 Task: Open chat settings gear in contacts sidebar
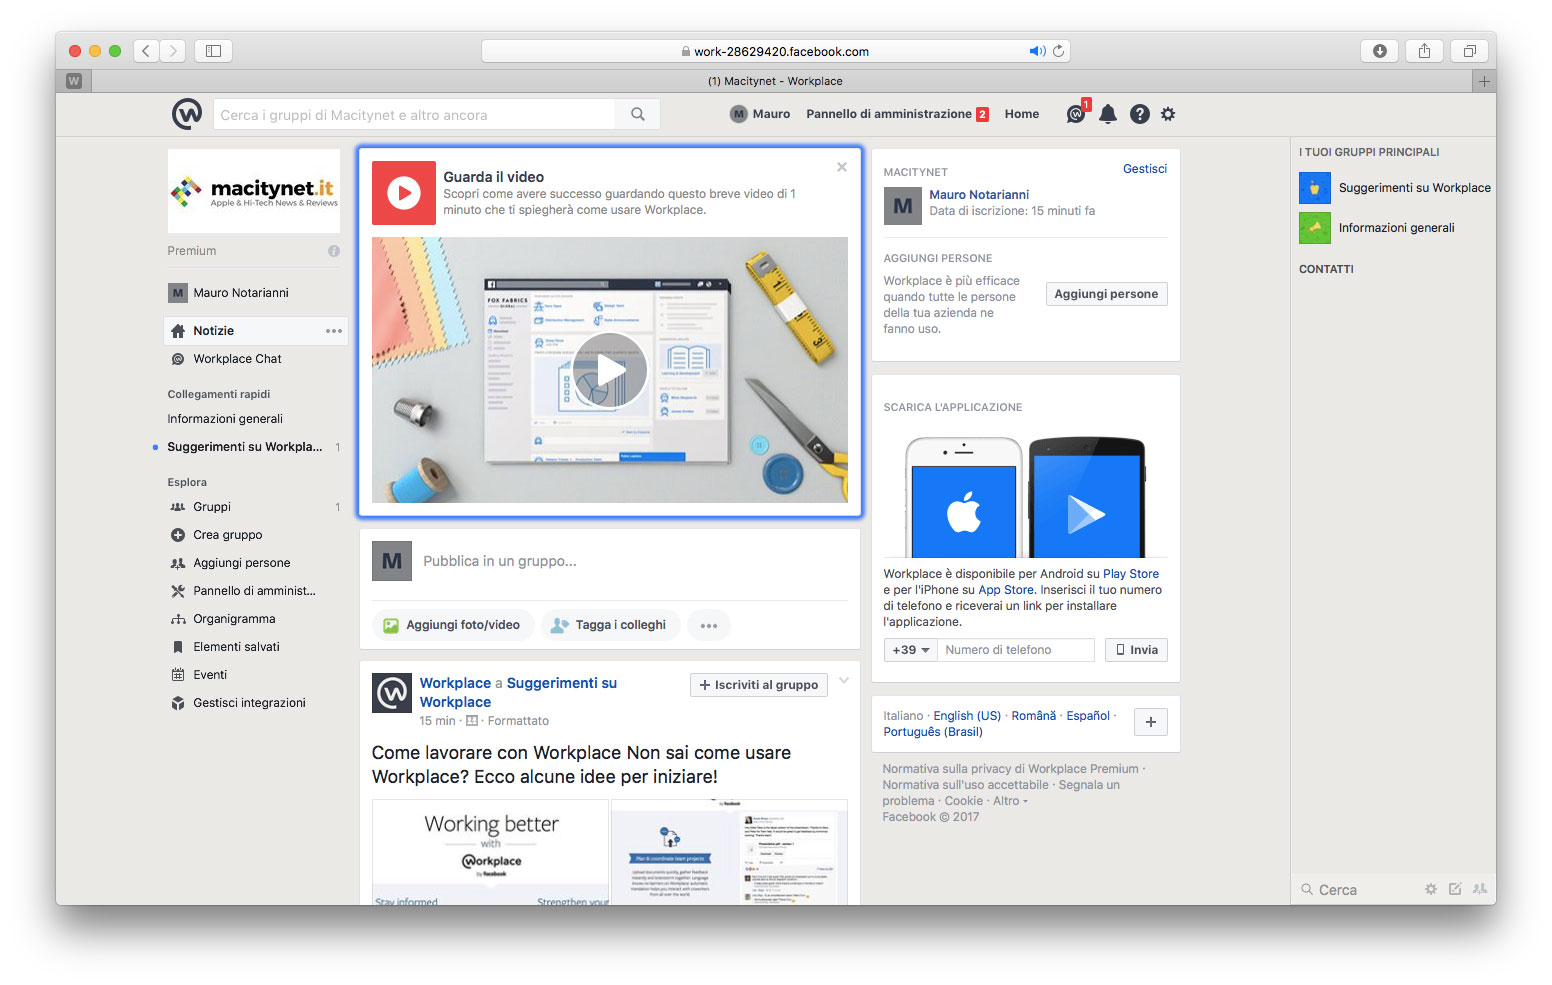pyautogui.click(x=1431, y=889)
